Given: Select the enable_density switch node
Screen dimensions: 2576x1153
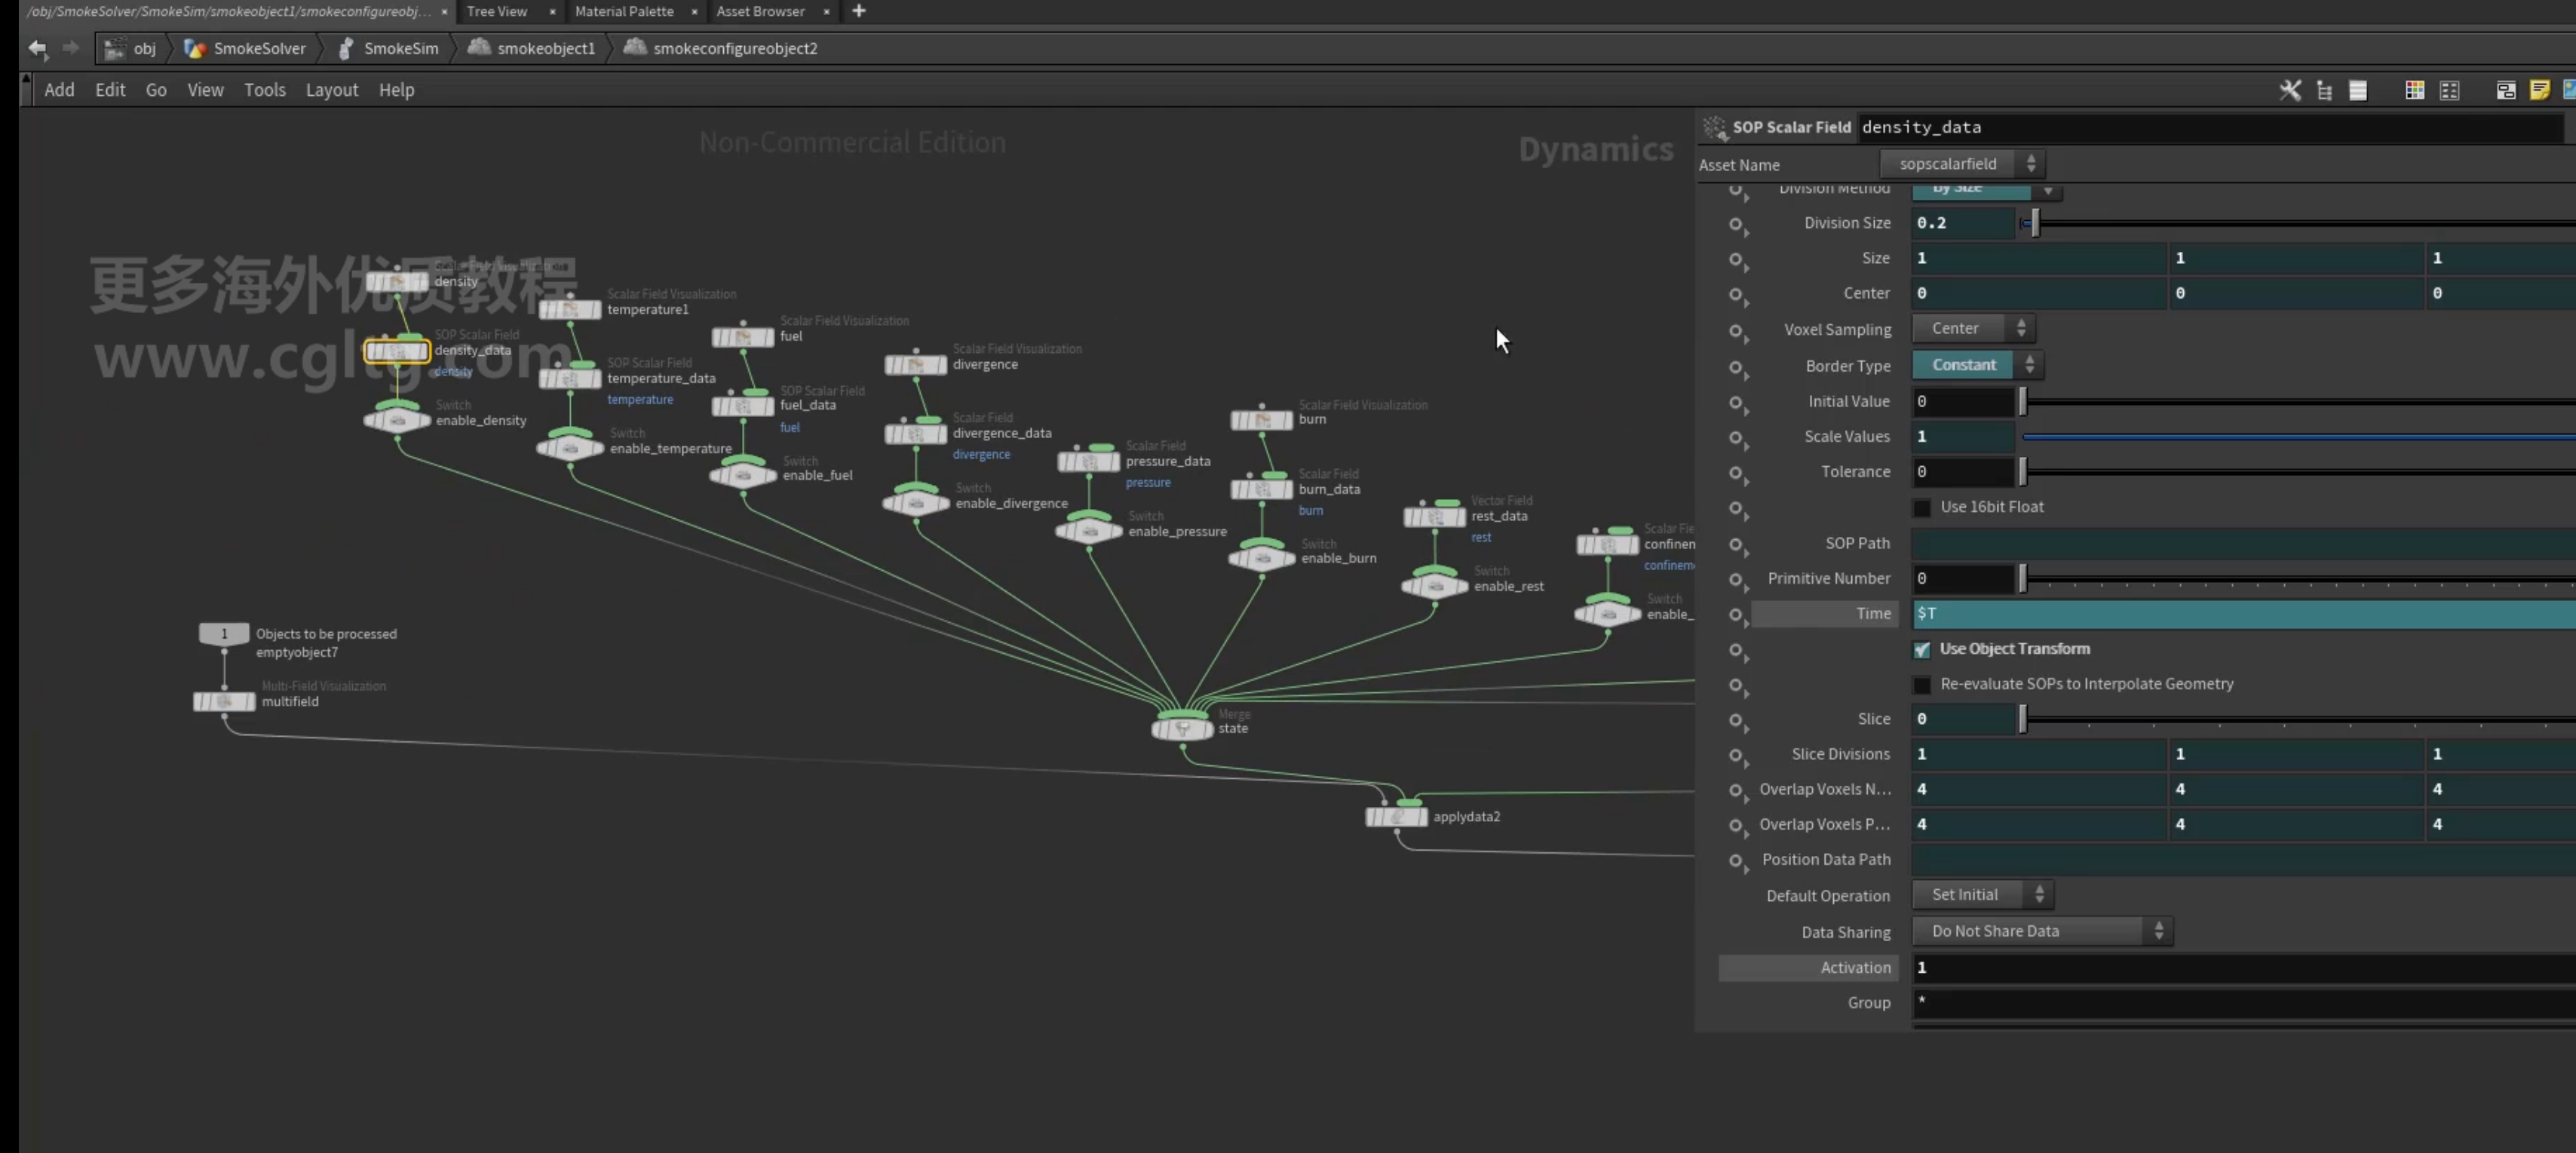Looking at the screenshot, I should coord(397,419).
